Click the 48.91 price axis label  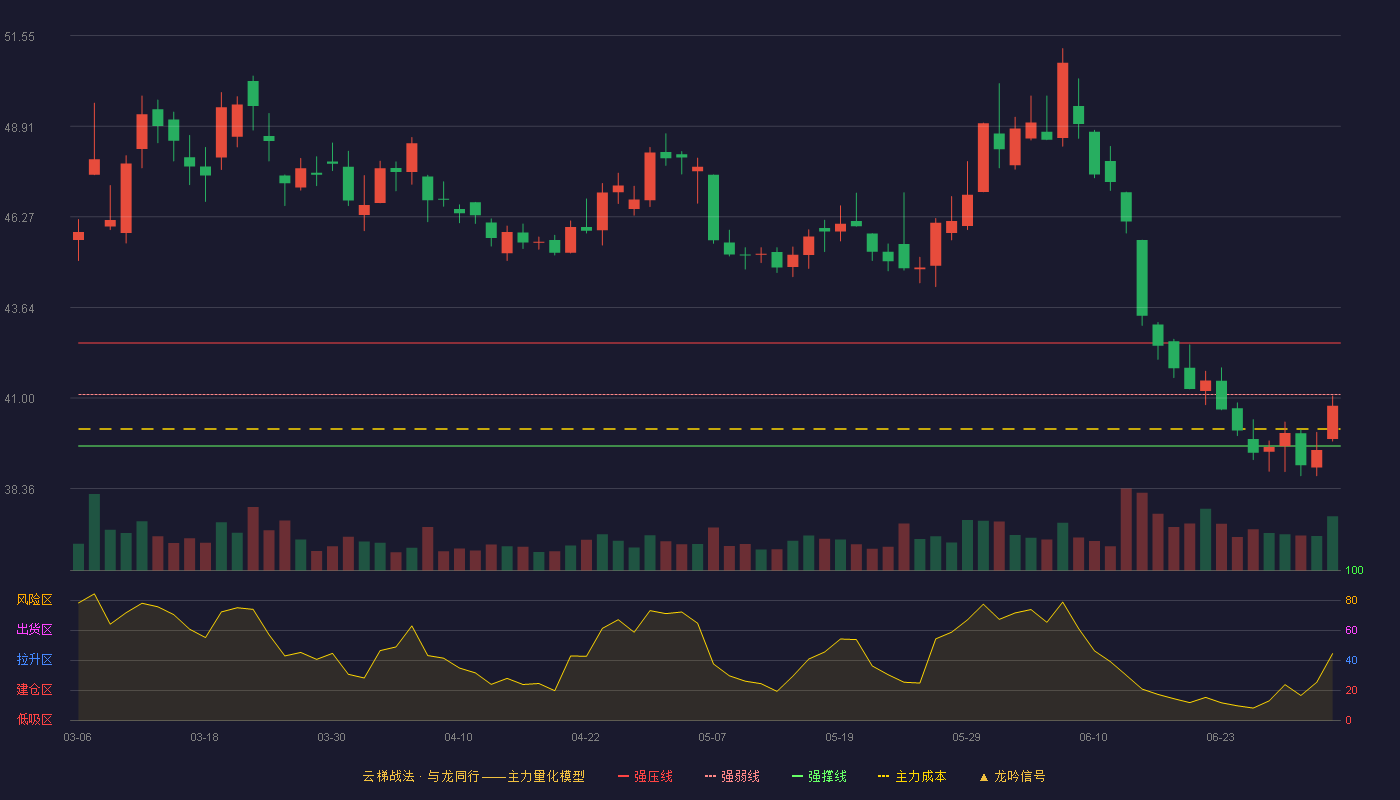click(x=20, y=128)
